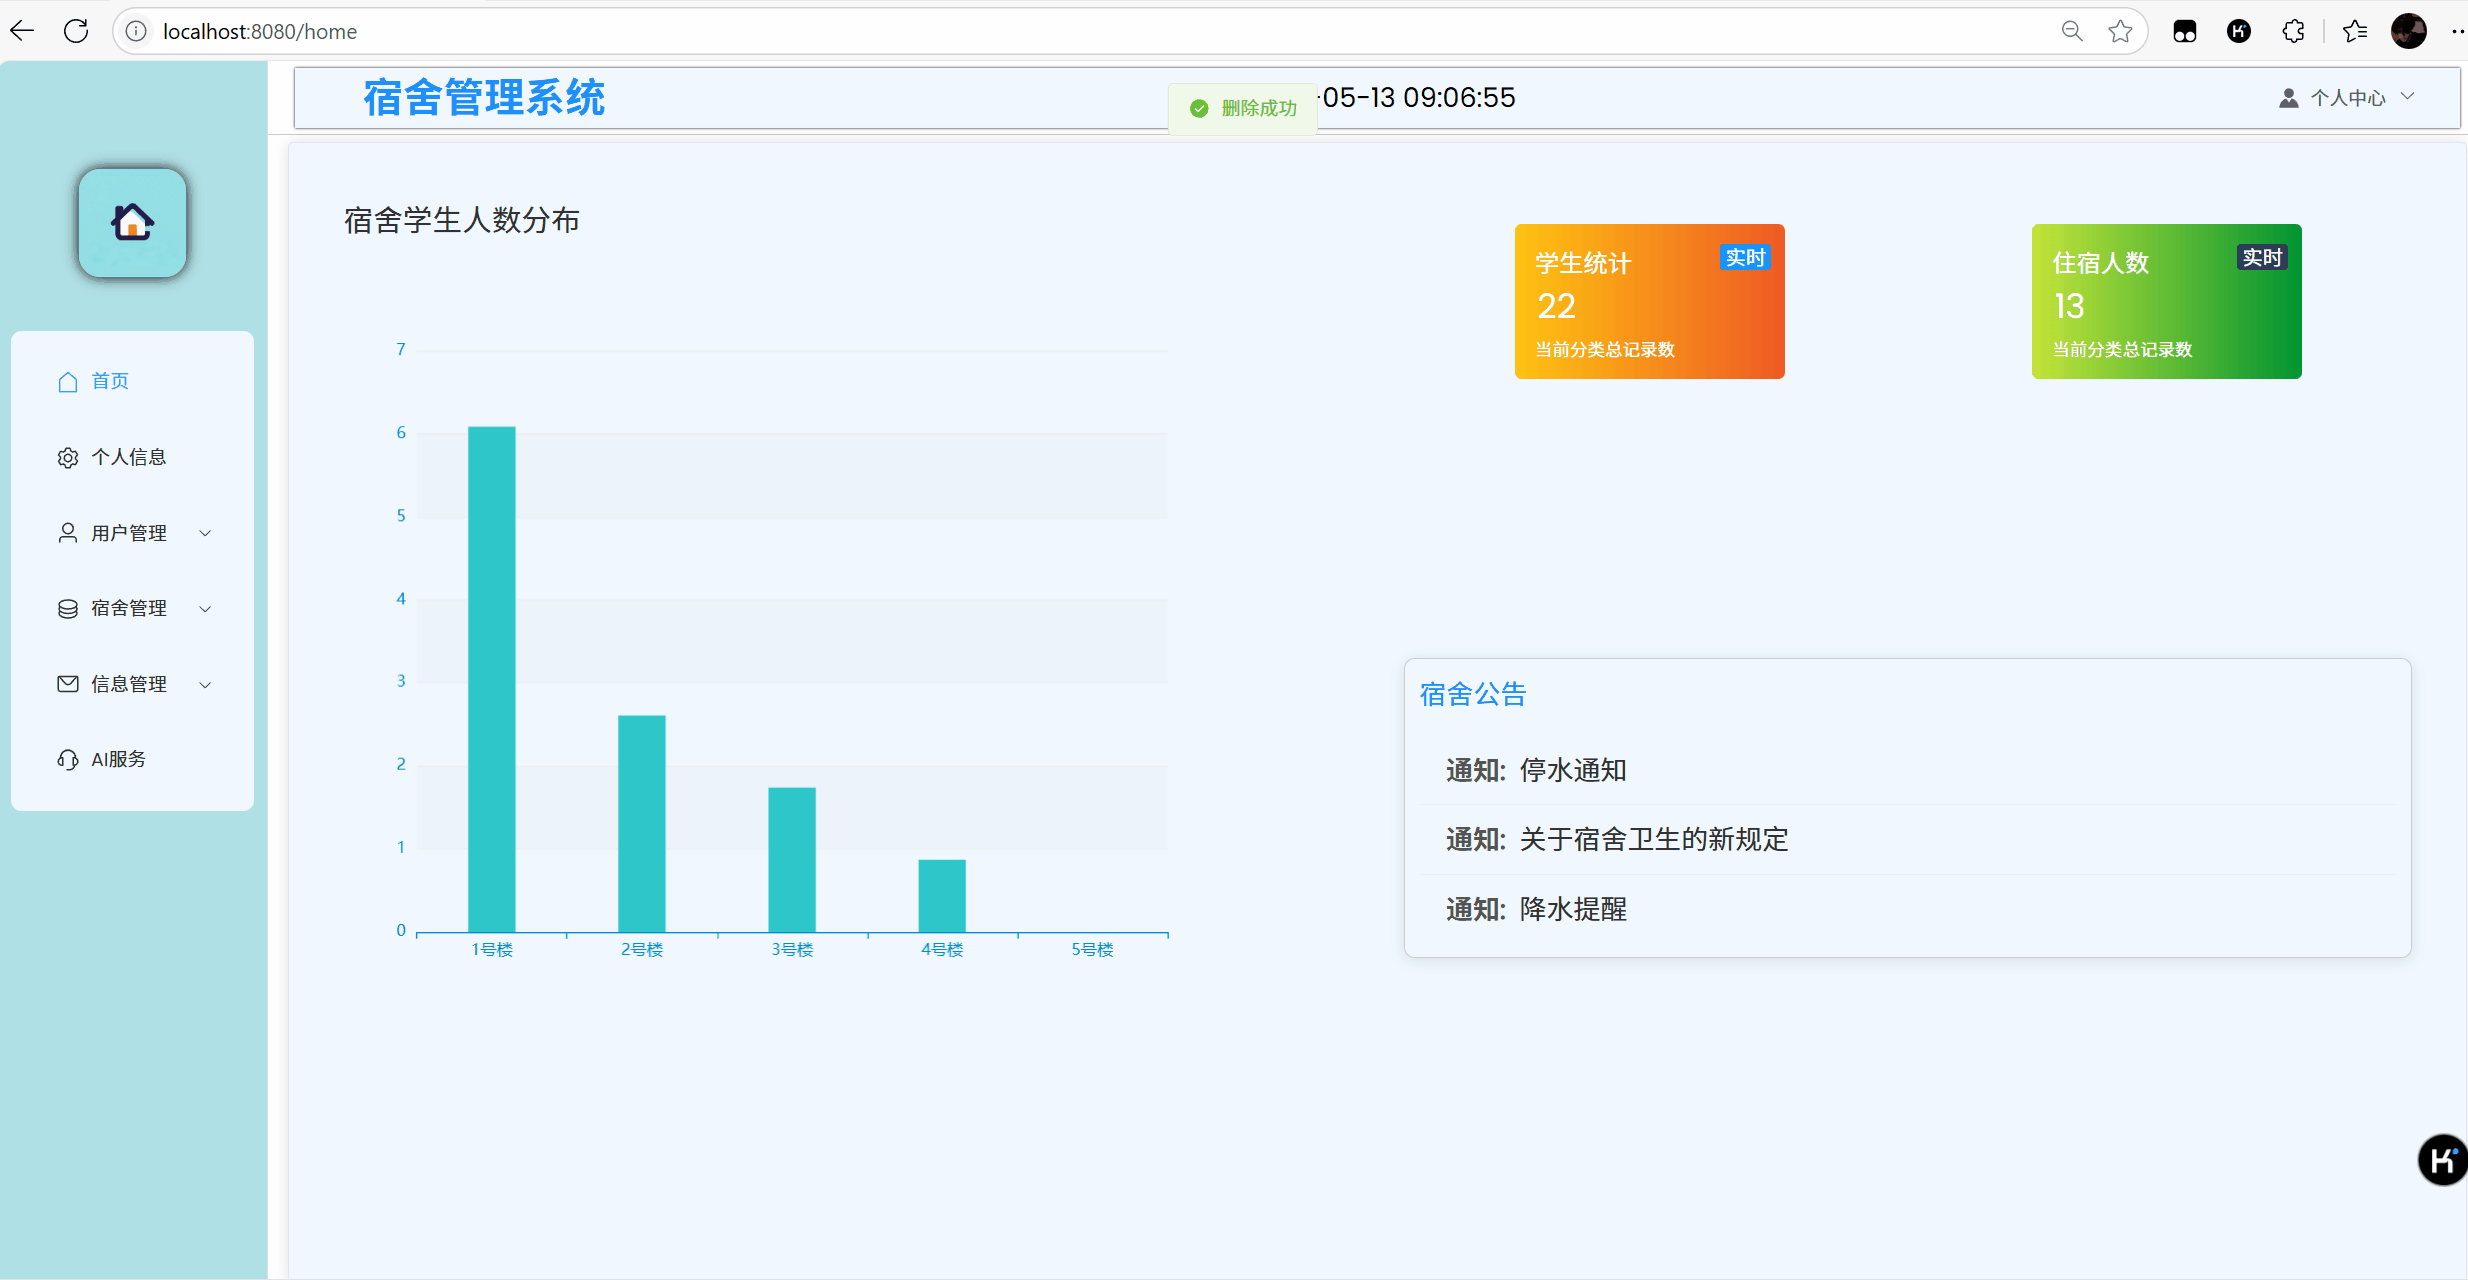Click the orange 学生统计 statistics card
The image size is (2468, 1280).
pyautogui.click(x=1649, y=301)
